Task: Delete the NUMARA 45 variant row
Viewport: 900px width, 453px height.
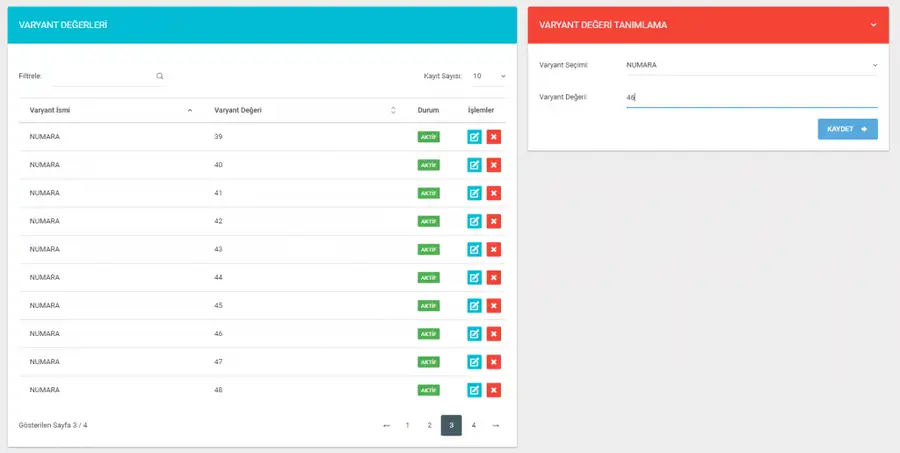Action: click(494, 305)
